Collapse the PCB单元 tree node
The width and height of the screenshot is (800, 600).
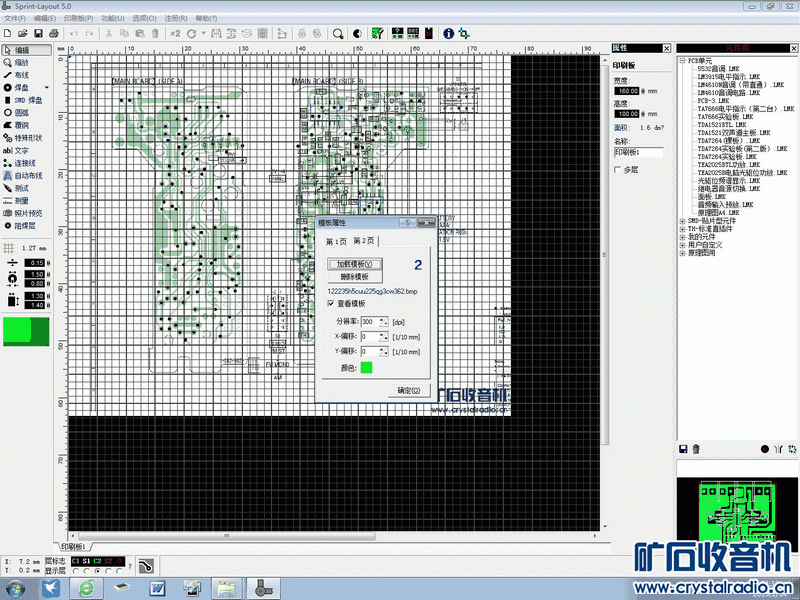[x=681, y=61]
